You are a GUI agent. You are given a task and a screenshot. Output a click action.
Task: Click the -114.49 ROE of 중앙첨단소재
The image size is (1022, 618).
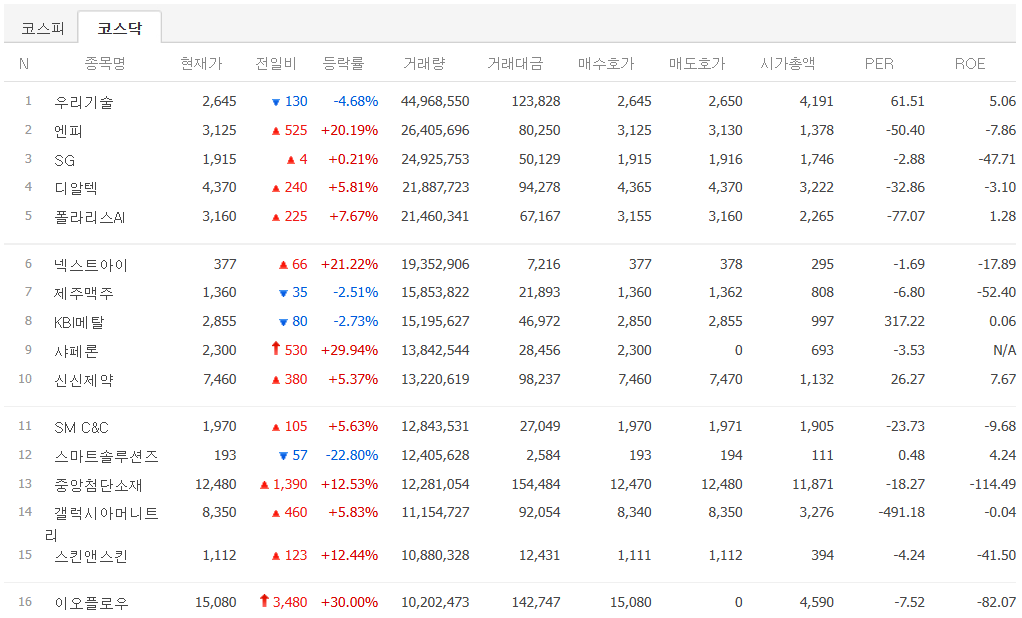pos(992,484)
